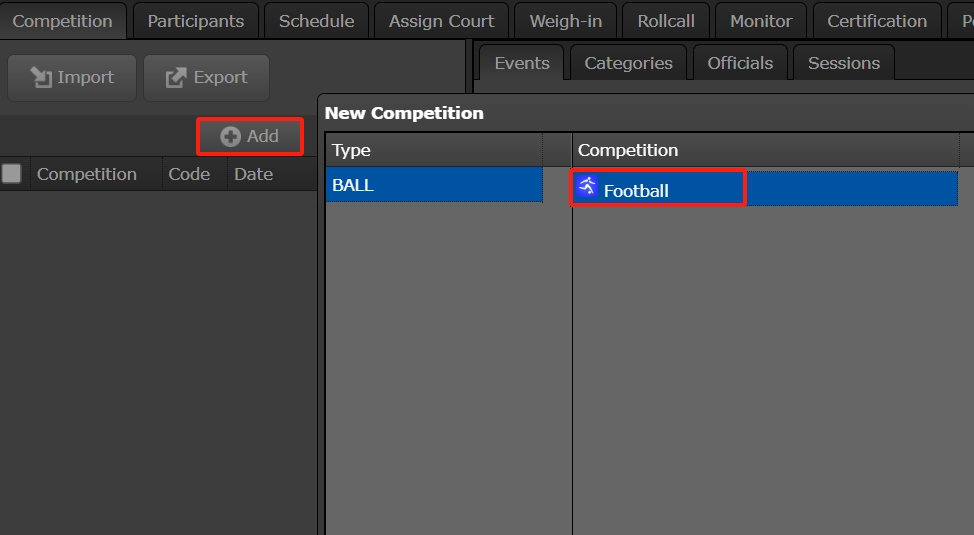Go to the Assign Court tab
Viewport: 974px width, 535px height.
click(x=441, y=21)
